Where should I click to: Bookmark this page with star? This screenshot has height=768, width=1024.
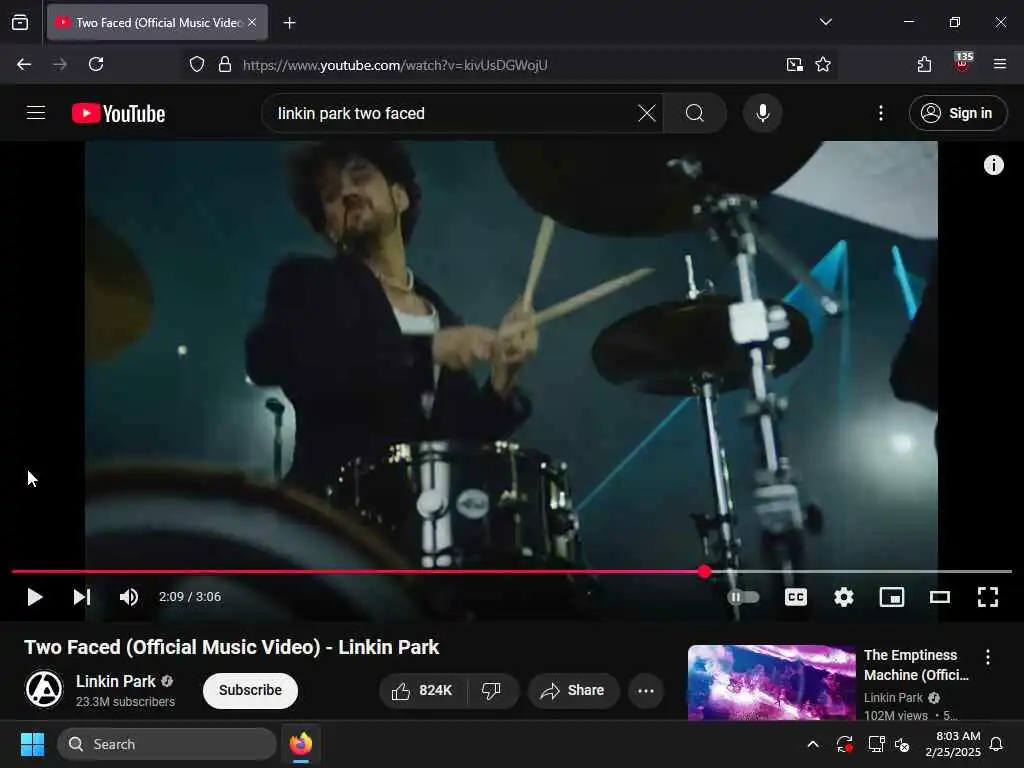823,65
